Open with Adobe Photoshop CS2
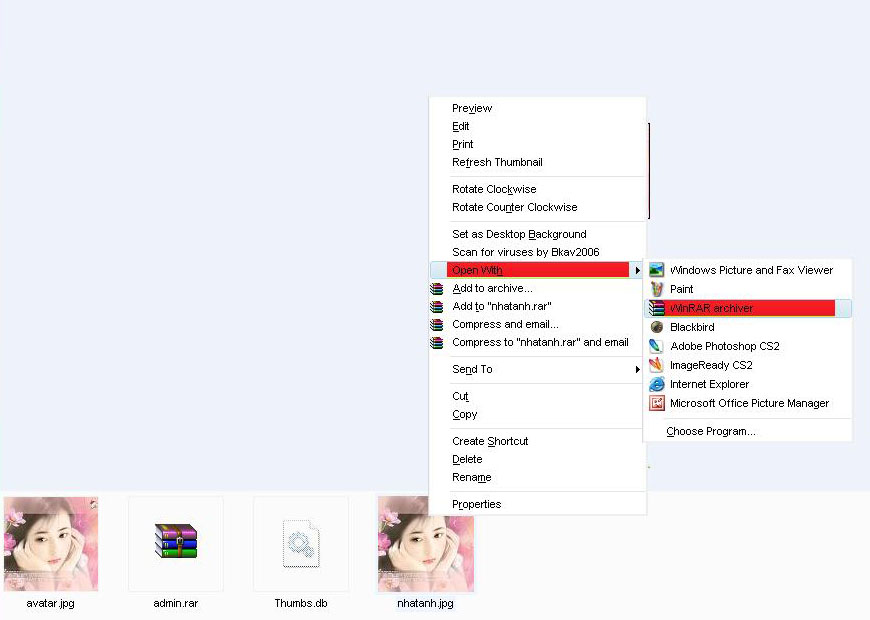This screenshot has height=620, width=870. pos(748,346)
